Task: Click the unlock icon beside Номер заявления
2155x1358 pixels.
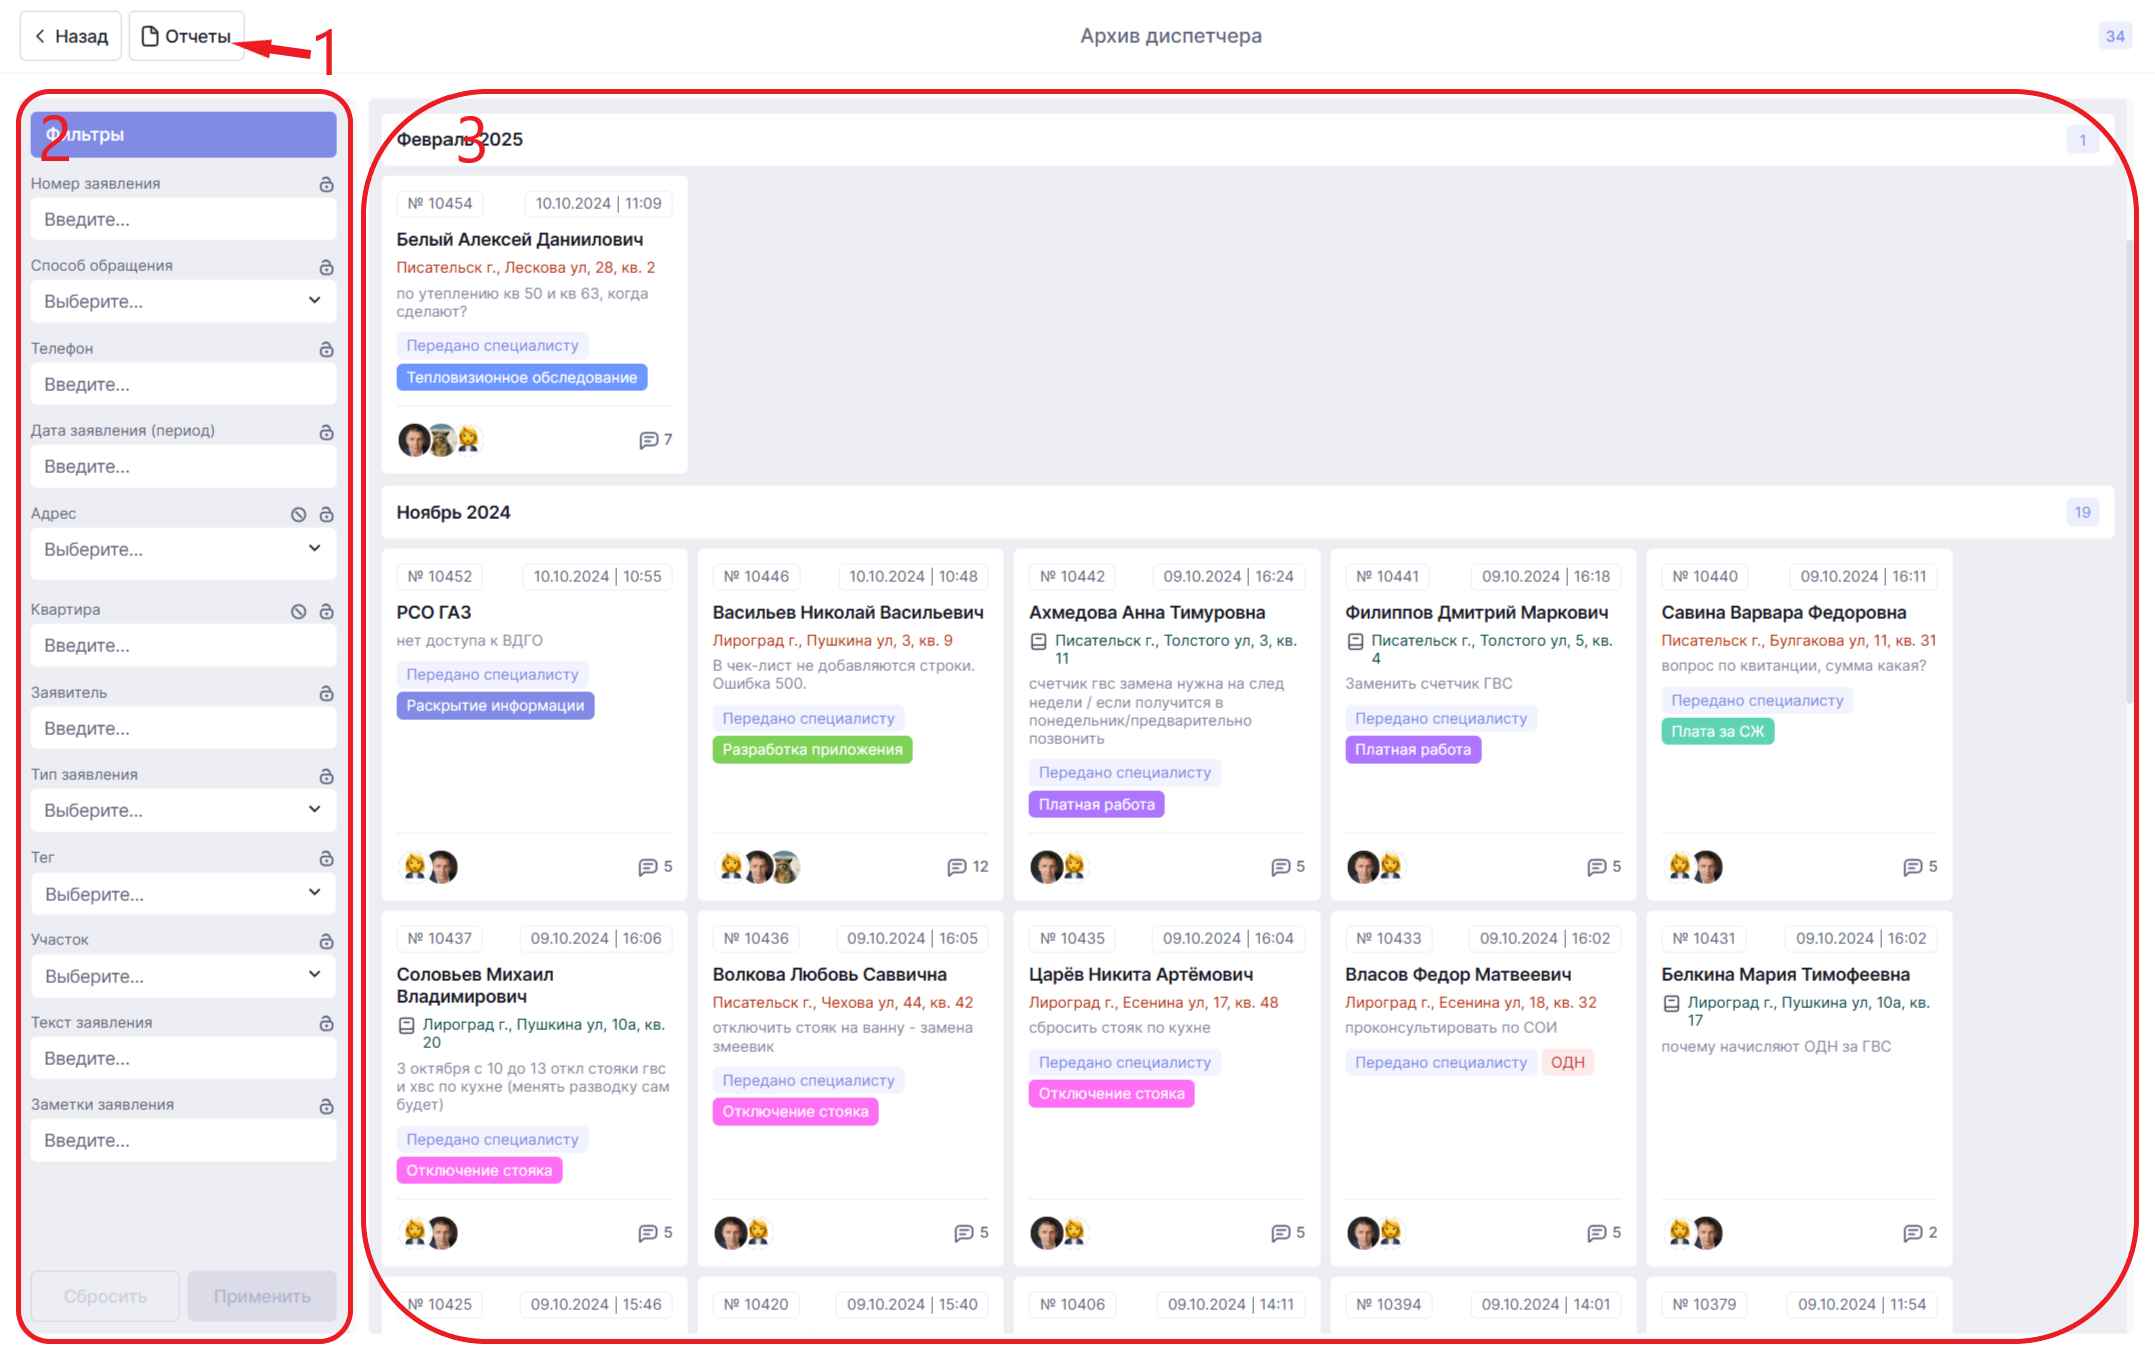Action: pyautogui.click(x=326, y=184)
